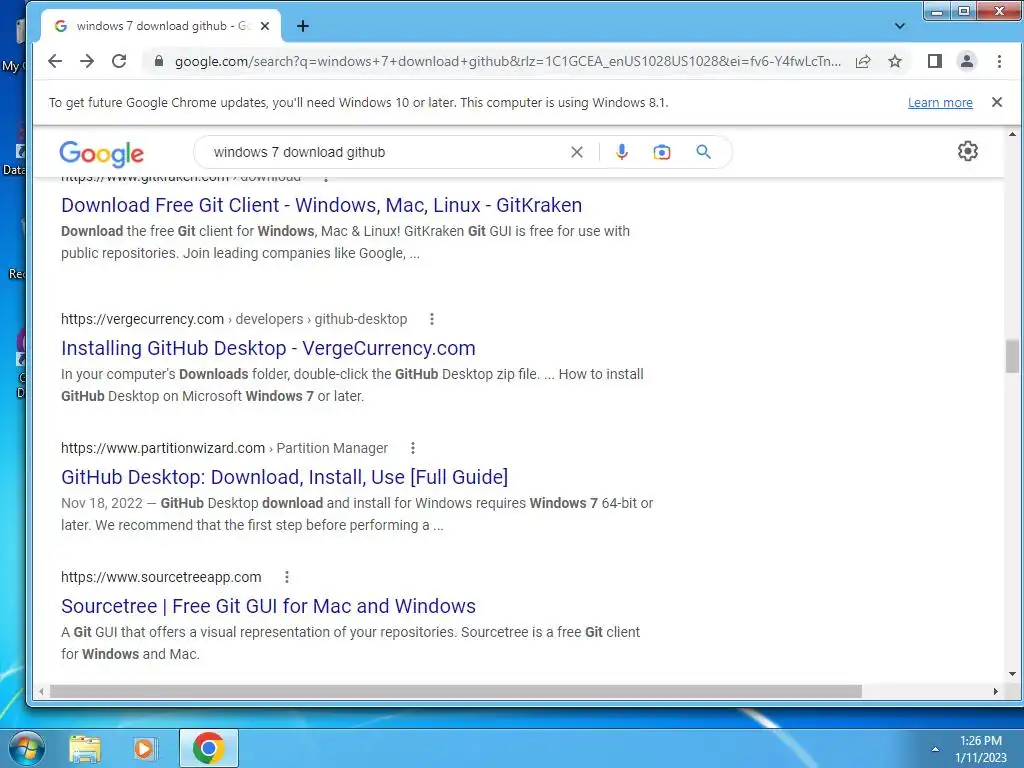Screen dimensions: 1024x768
Task: Show hidden system tray icons
Action: (x=935, y=749)
